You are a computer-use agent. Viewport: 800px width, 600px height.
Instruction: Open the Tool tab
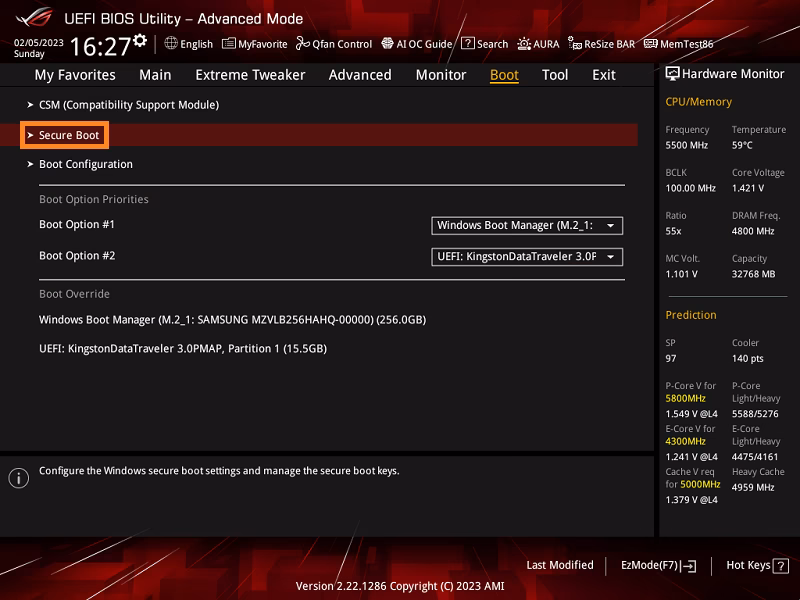pos(555,75)
